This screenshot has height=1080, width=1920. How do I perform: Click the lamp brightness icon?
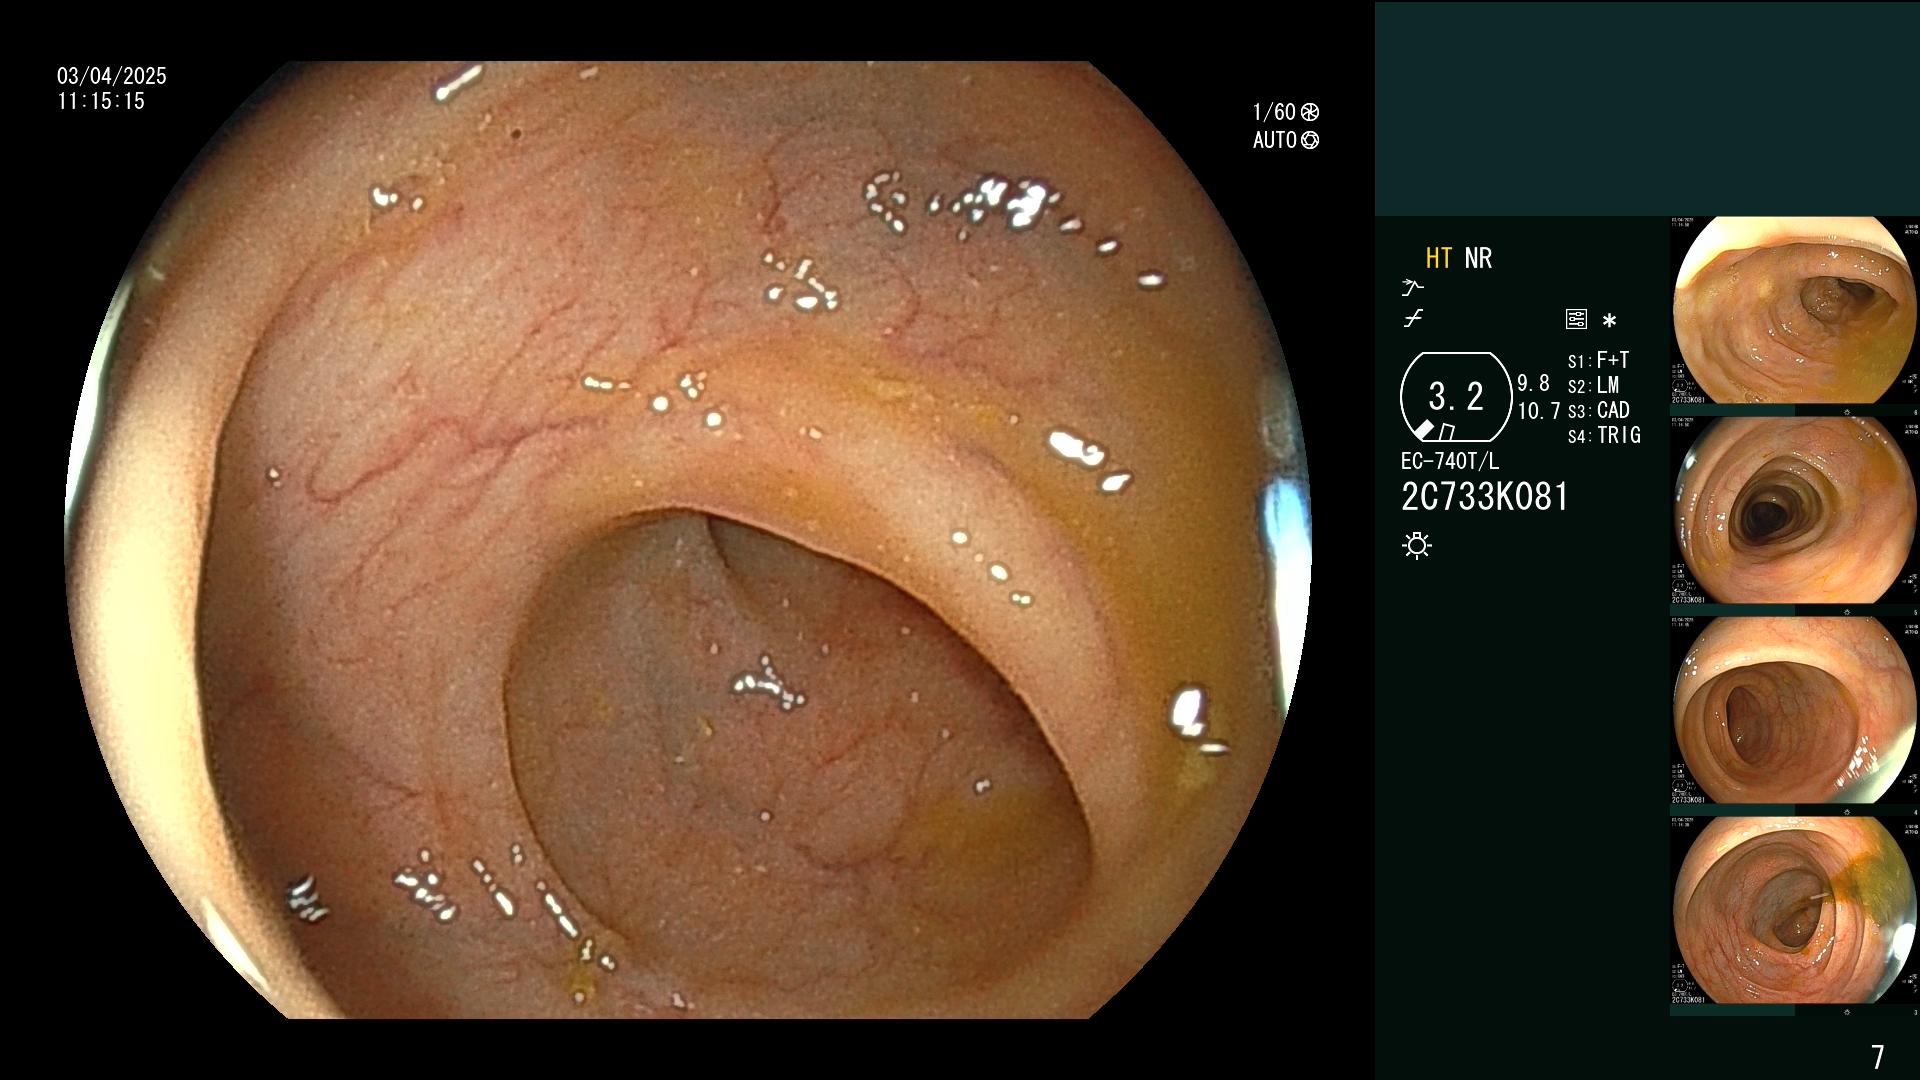pos(1417,545)
